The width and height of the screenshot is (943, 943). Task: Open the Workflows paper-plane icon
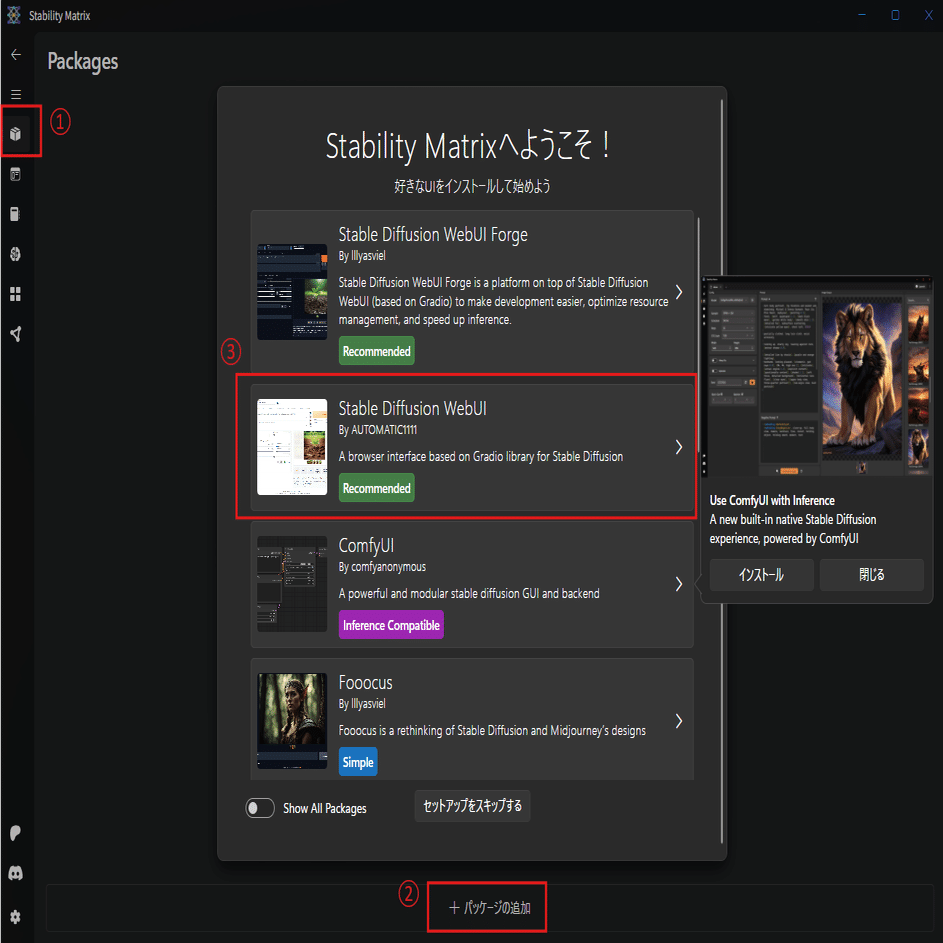click(x=16, y=334)
